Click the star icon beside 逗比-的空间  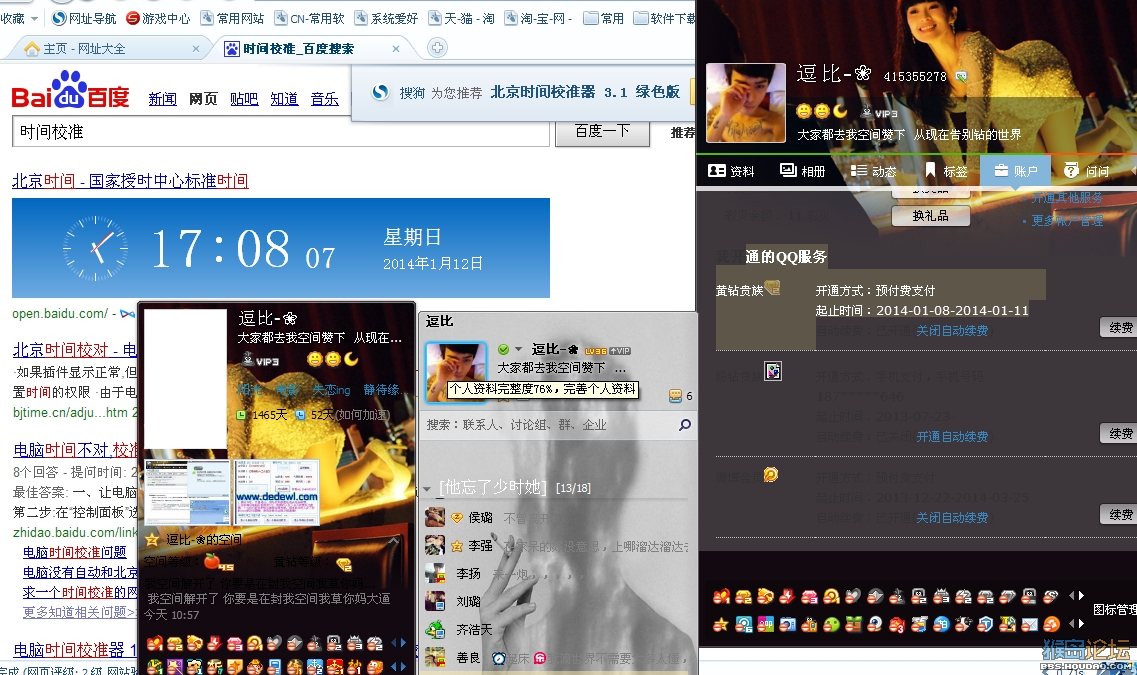152,539
